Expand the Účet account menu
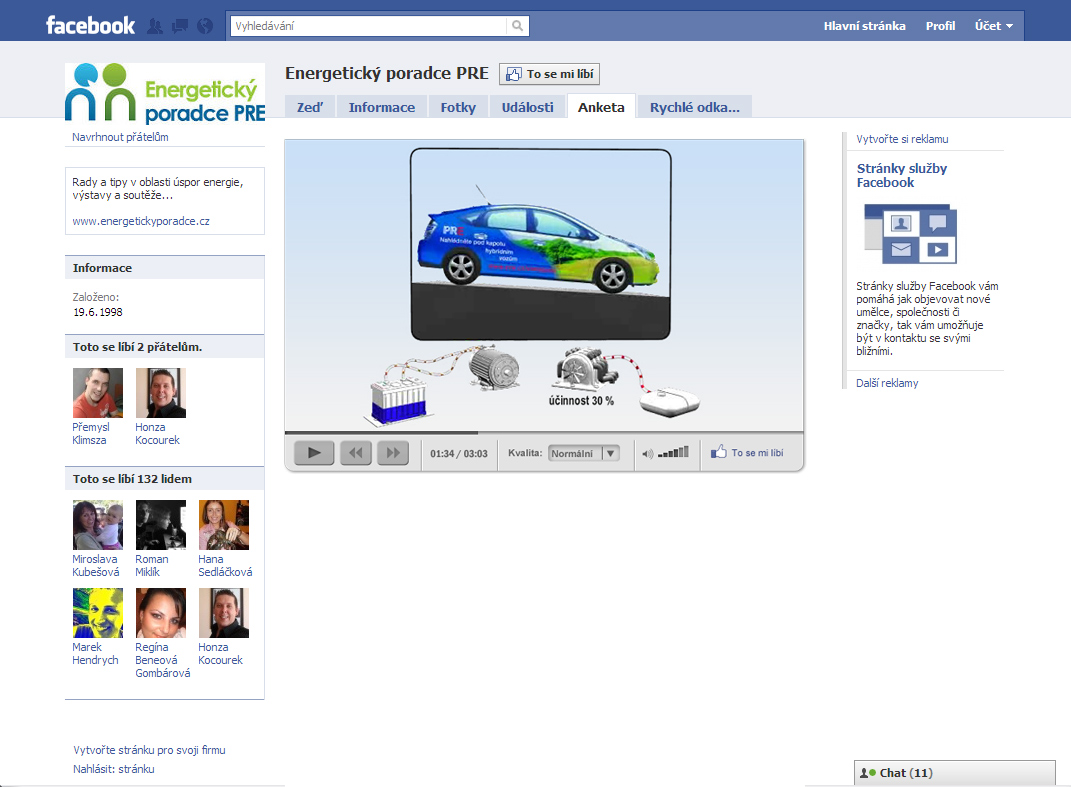The image size is (1071, 787). [x=994, y=26]
